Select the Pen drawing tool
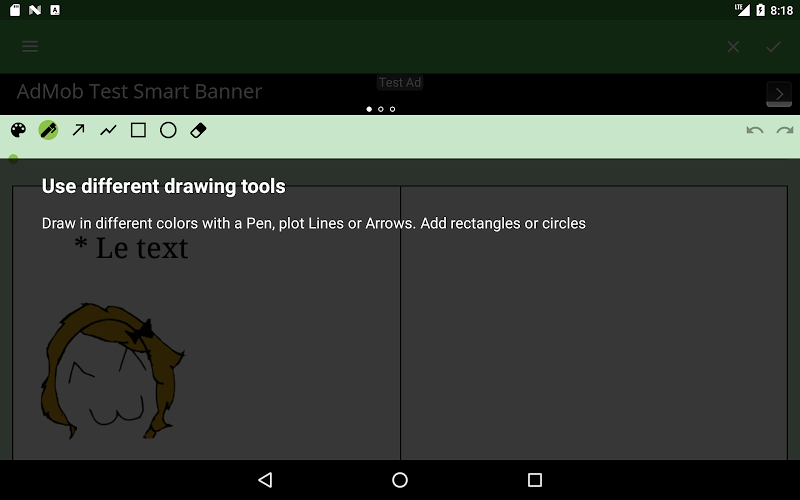The width and height of the screenshot is (800, 500). click(48, 130)
